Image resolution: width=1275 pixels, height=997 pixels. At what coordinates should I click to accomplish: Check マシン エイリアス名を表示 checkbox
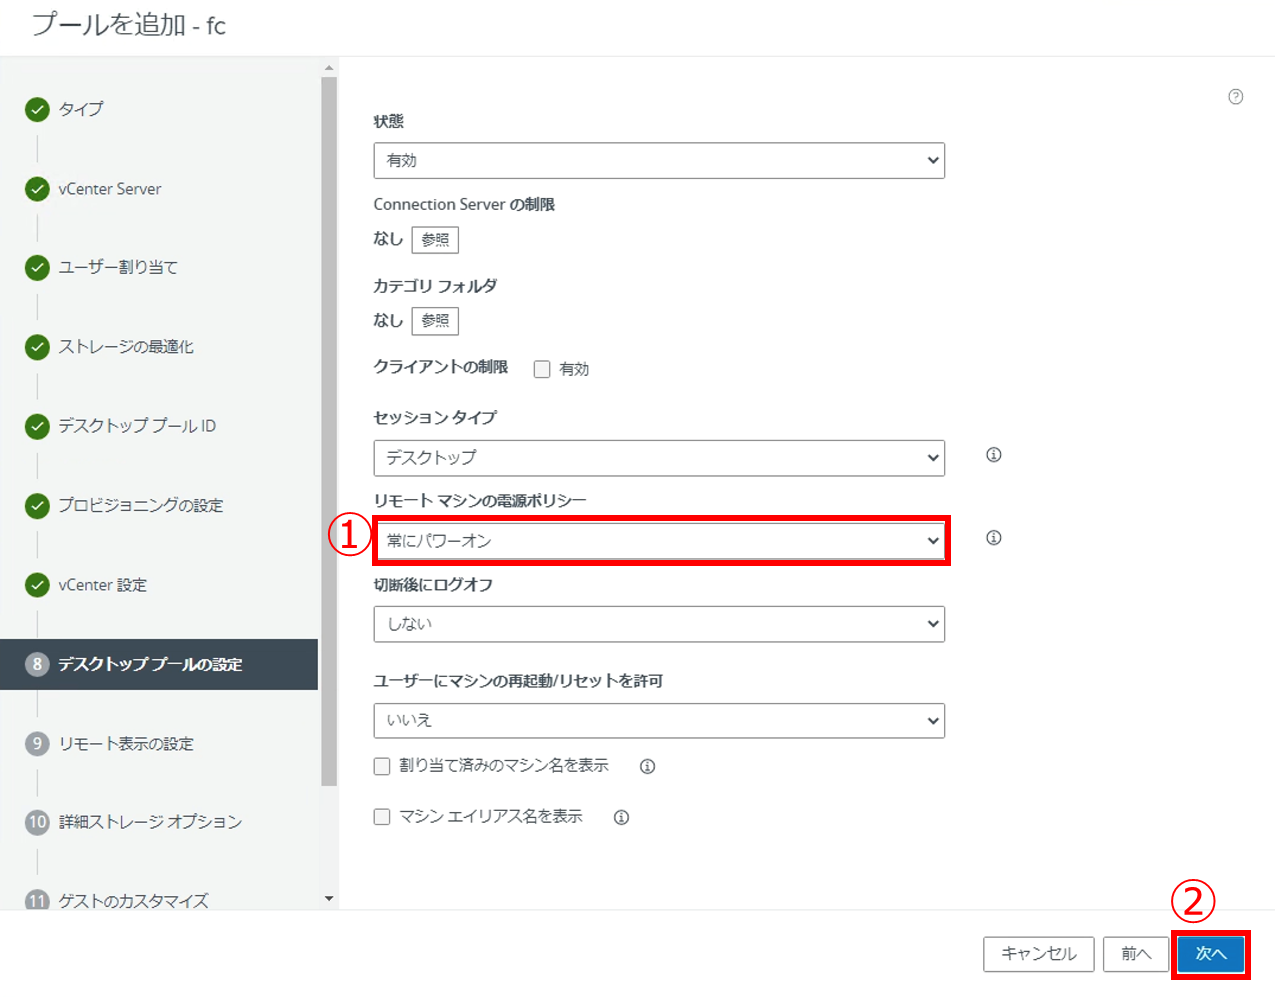pos(382,817)
